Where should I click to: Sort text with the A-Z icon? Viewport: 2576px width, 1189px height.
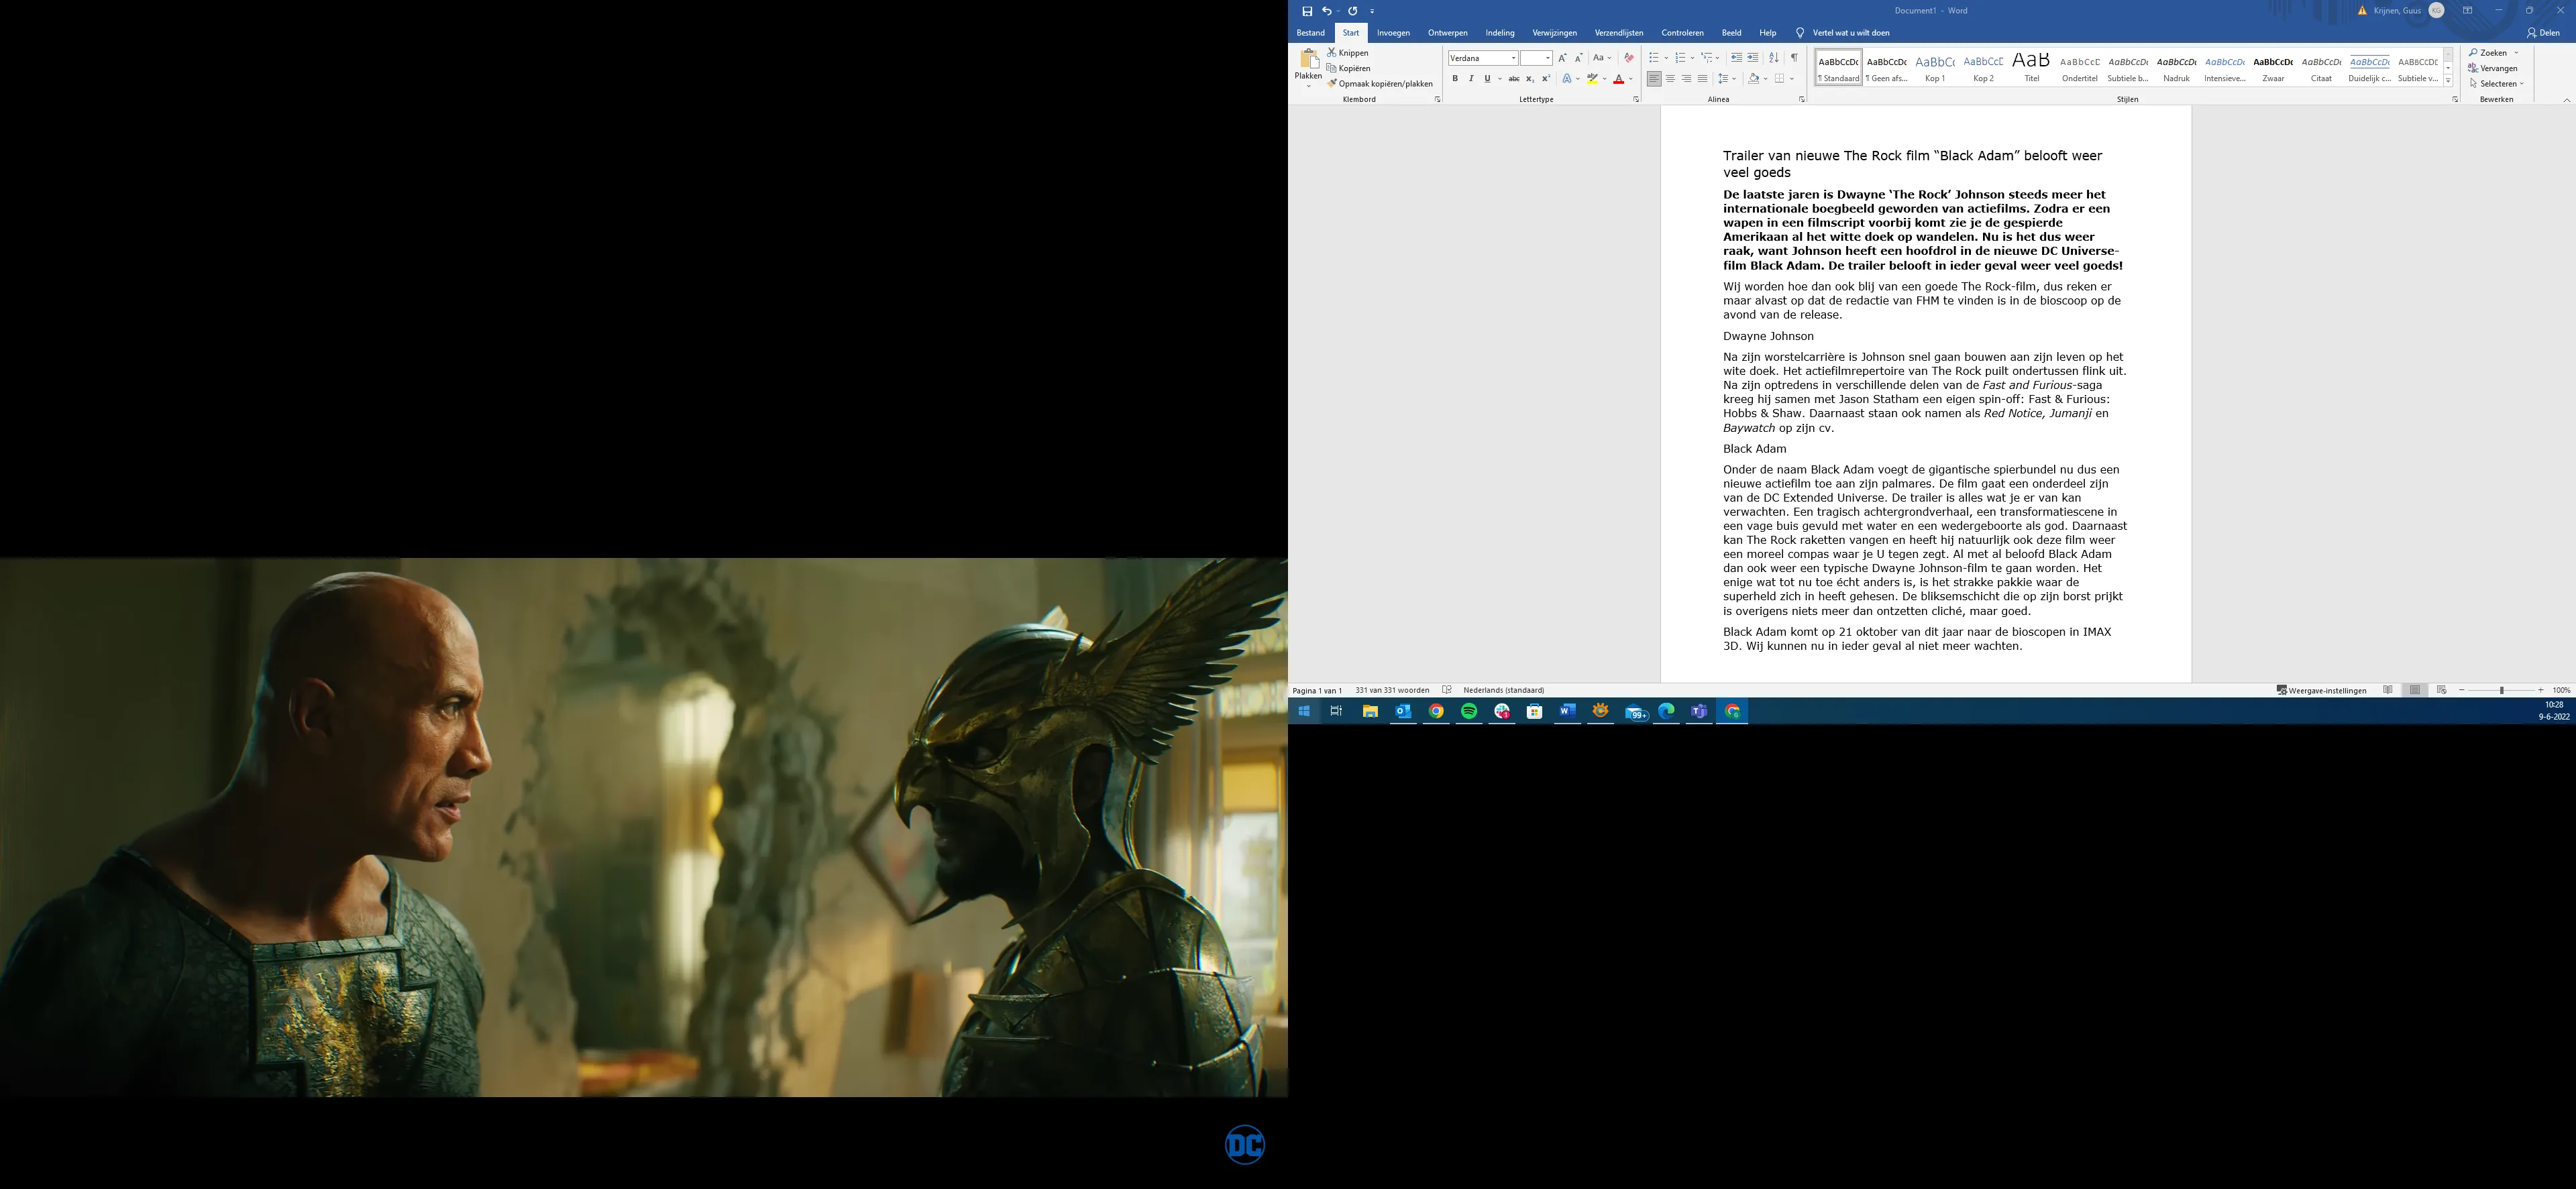pyautogui.click(x=1774, y=58)
